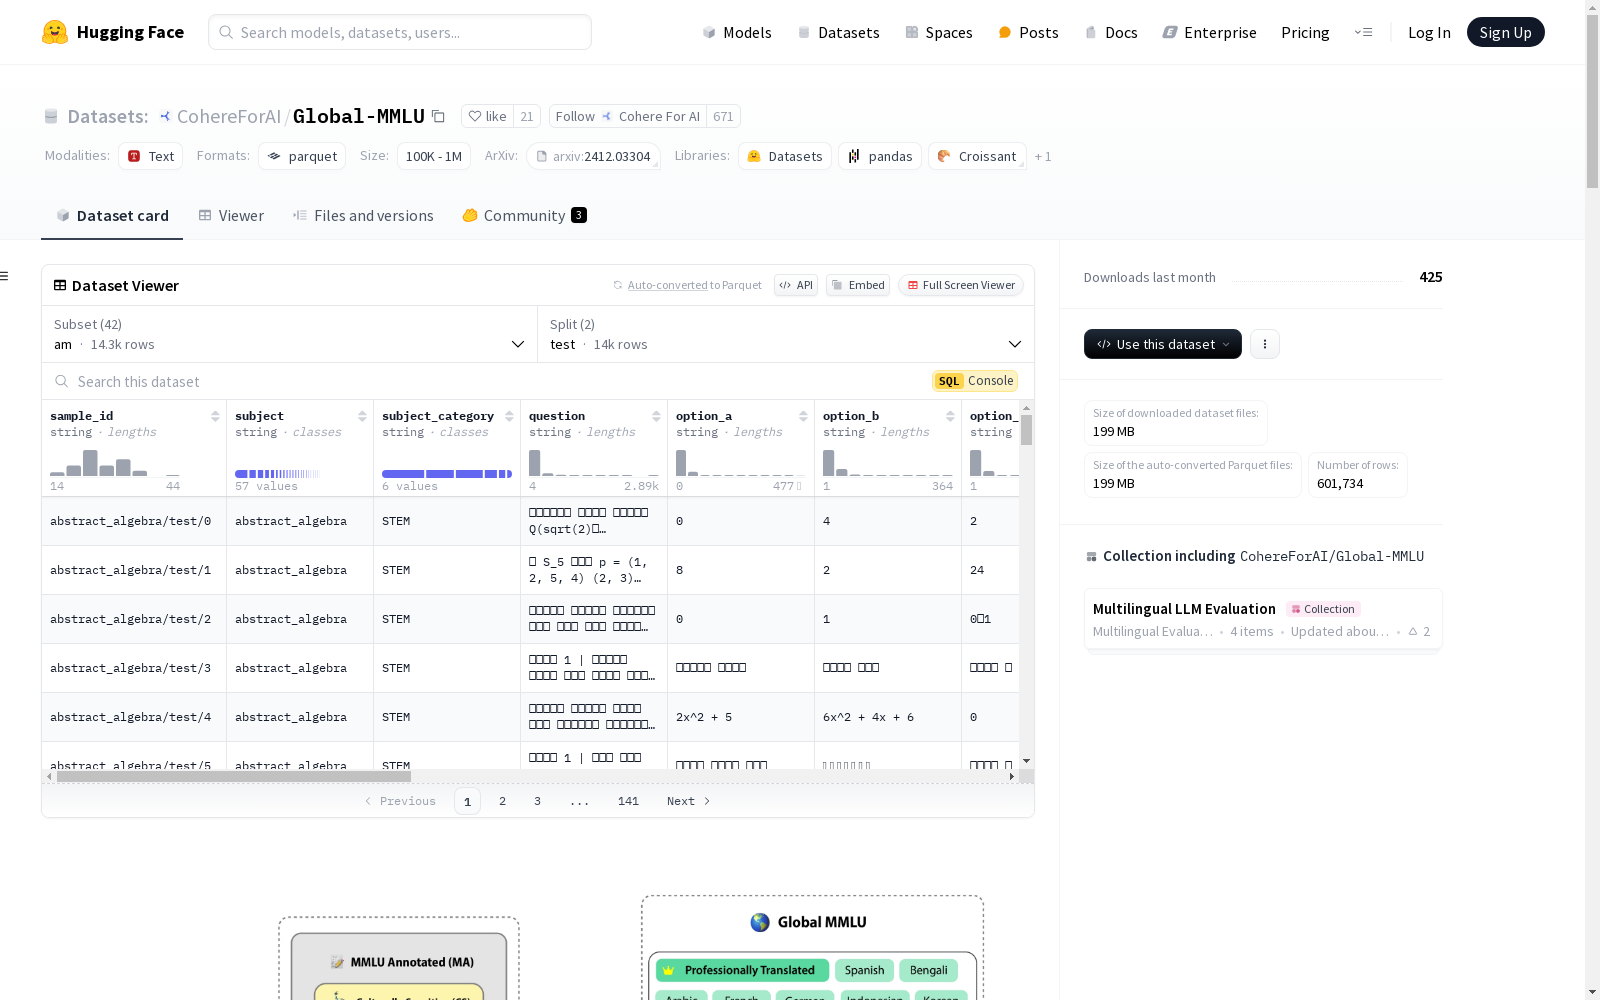Viewport: 1600px width, 1000px height.
Task: Copy dataset name with the copy icon
Action: (438, 116)
